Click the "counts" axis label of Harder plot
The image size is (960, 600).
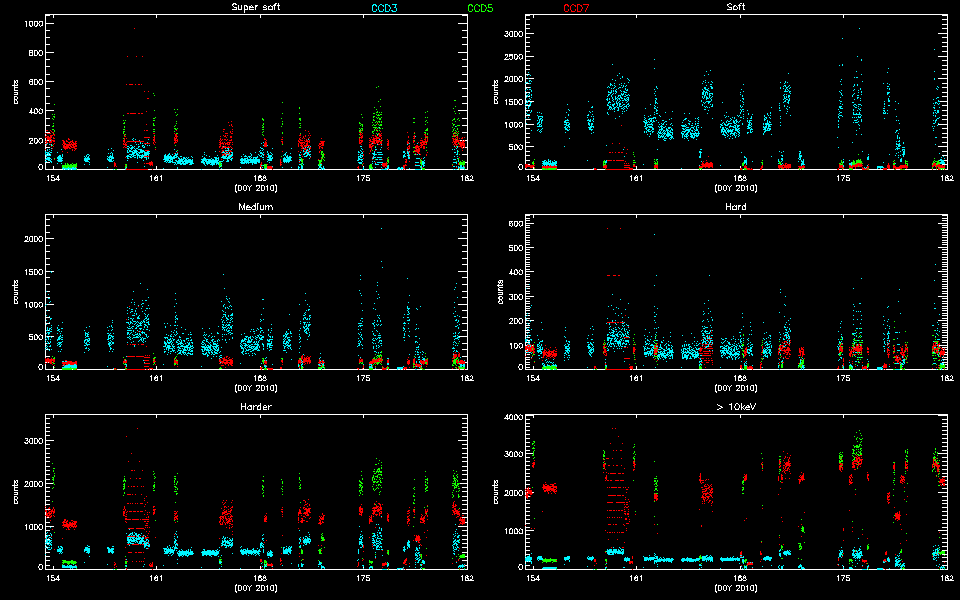[x=15, y=492]
